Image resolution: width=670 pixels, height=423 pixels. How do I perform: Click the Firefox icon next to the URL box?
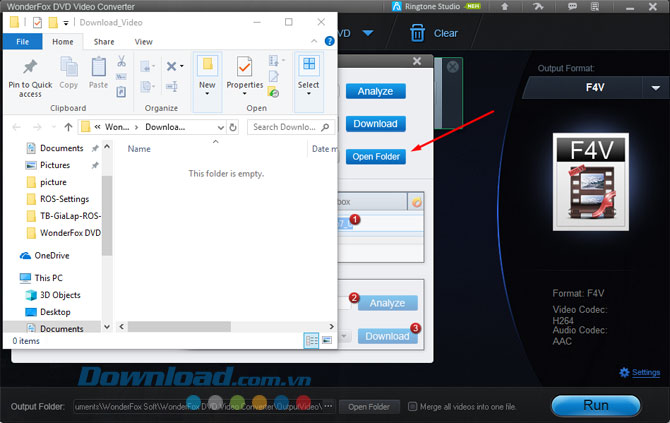tap(417, 202)
